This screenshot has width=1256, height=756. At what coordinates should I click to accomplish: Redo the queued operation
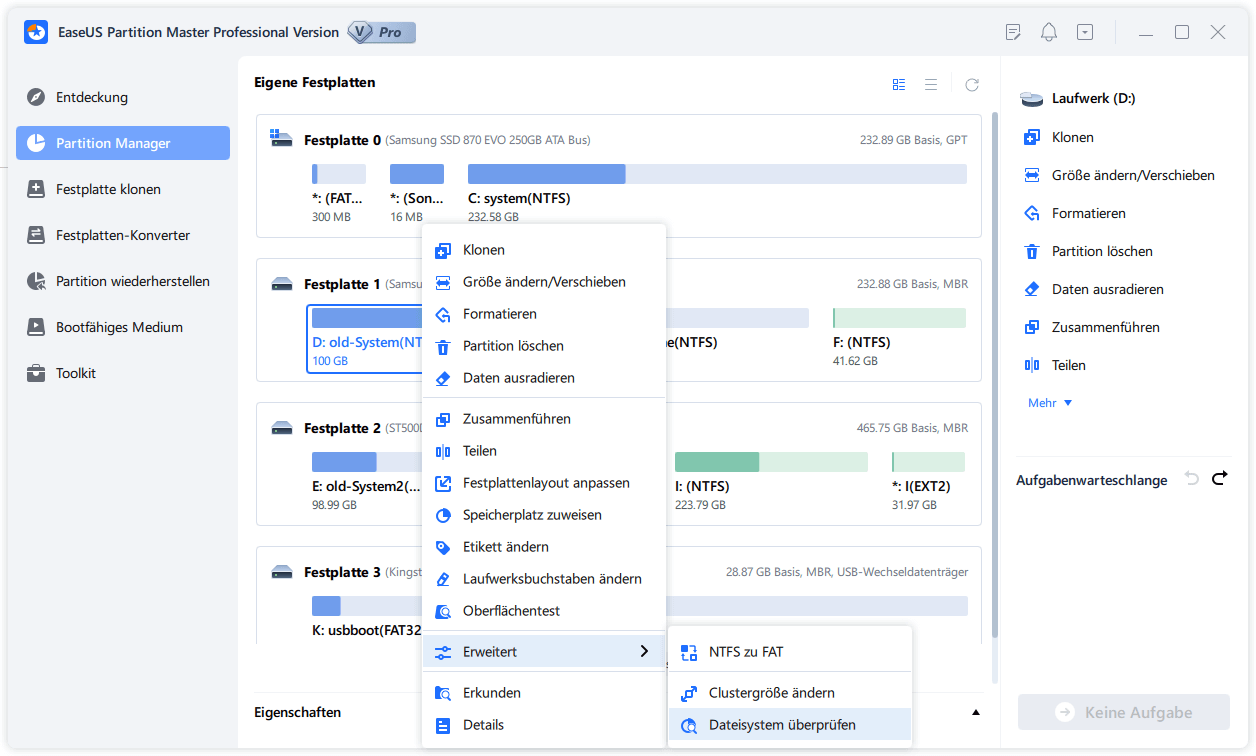(1219, 479)
